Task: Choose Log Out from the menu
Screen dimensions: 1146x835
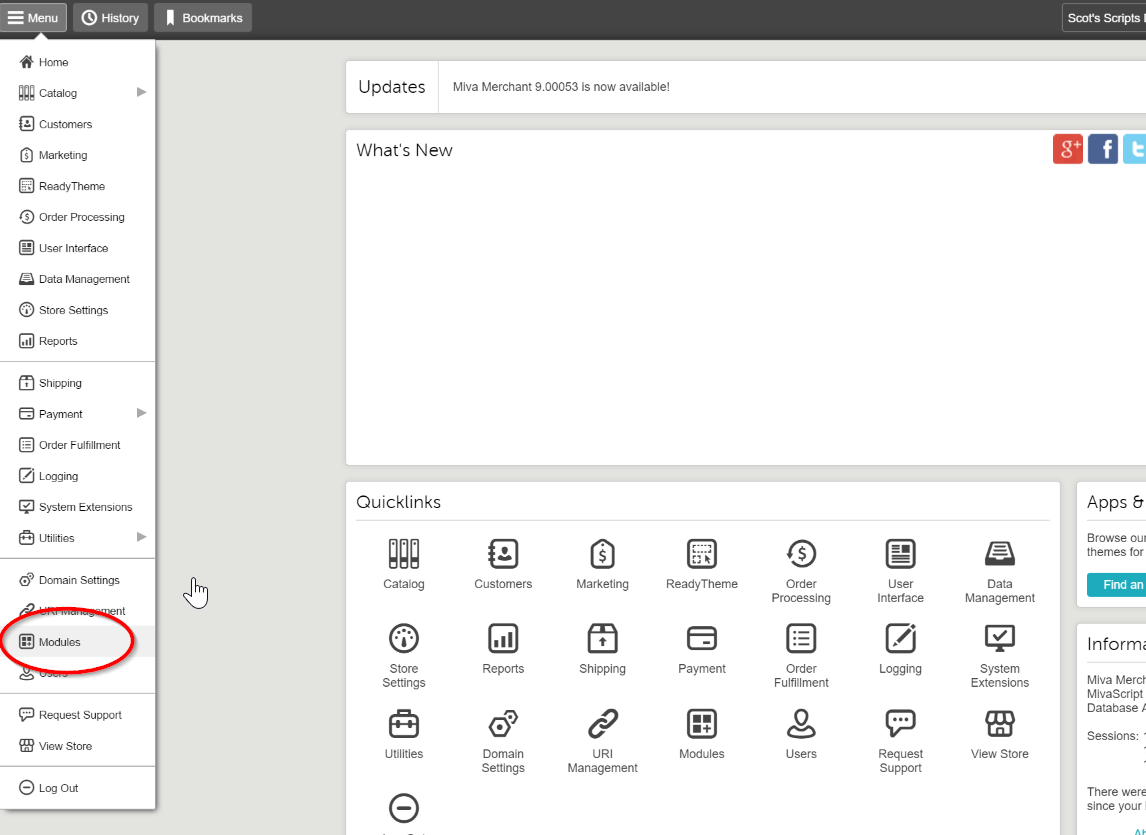Action: [x=58, y=788]
